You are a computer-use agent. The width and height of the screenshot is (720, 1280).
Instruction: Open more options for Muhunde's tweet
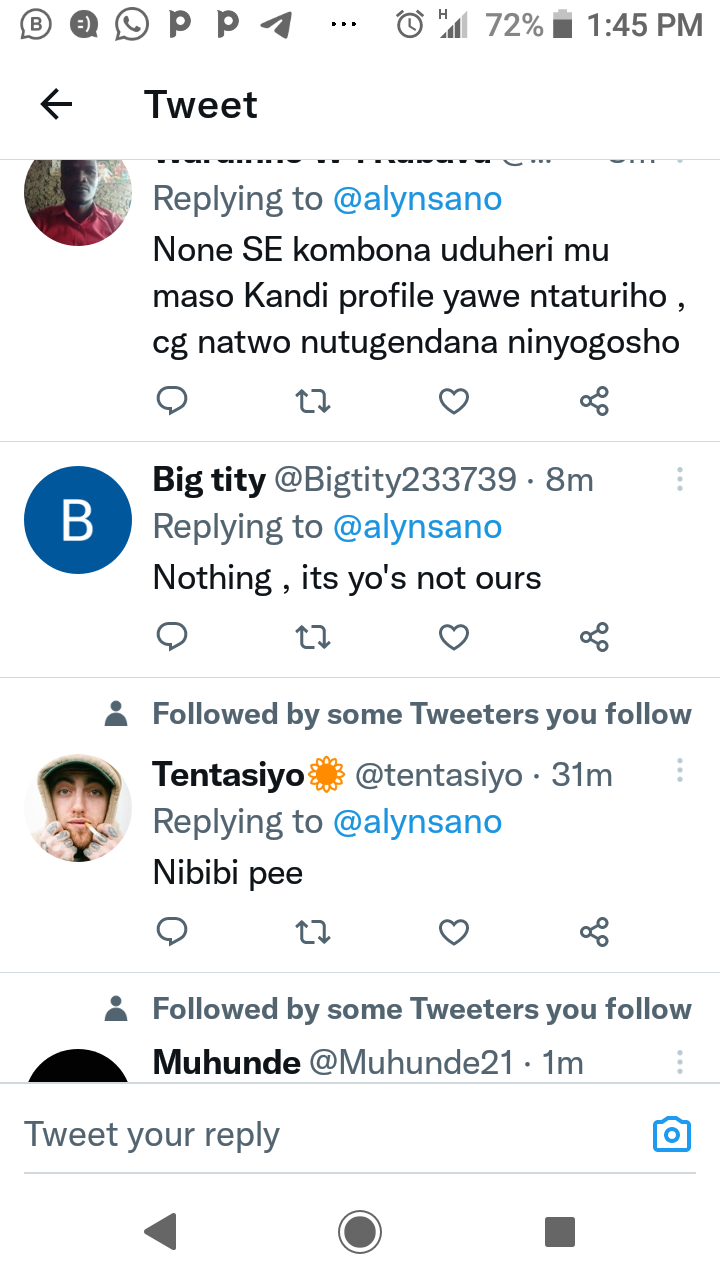click(x=680, y=1062)
